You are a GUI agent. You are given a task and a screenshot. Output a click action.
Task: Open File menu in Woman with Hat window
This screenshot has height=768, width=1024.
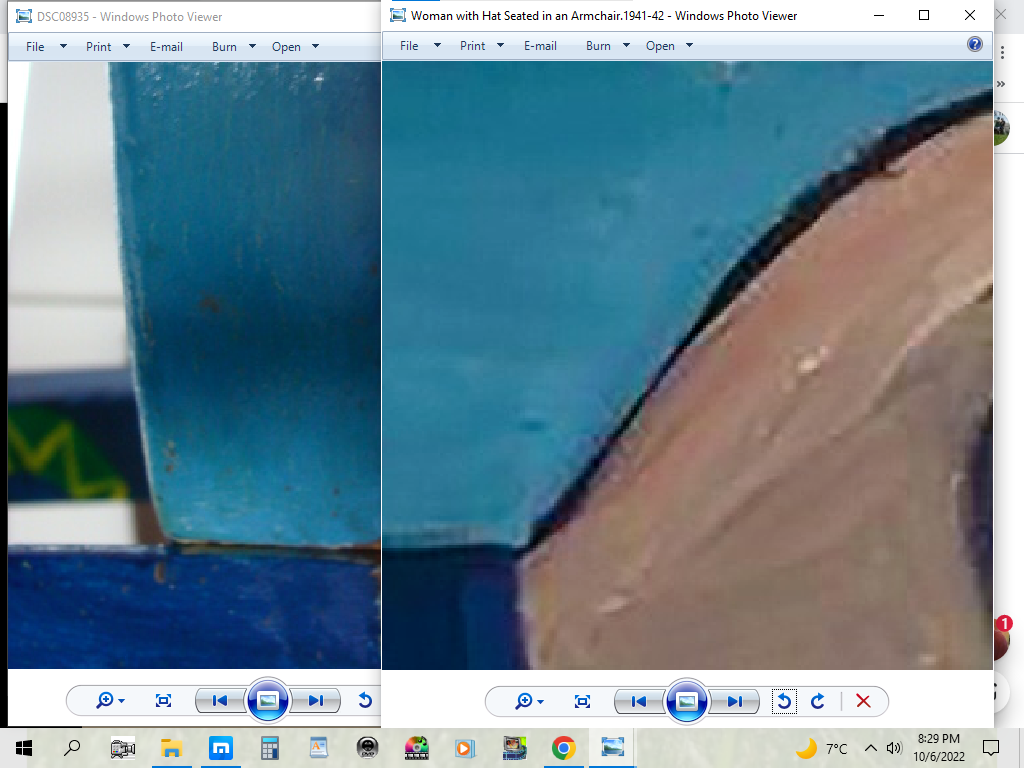coord(409,46)
